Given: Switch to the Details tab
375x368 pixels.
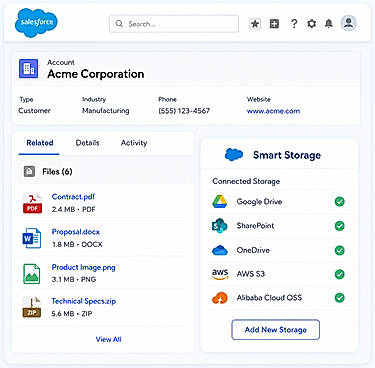Looking at the screenshot, I should point(87,143).
